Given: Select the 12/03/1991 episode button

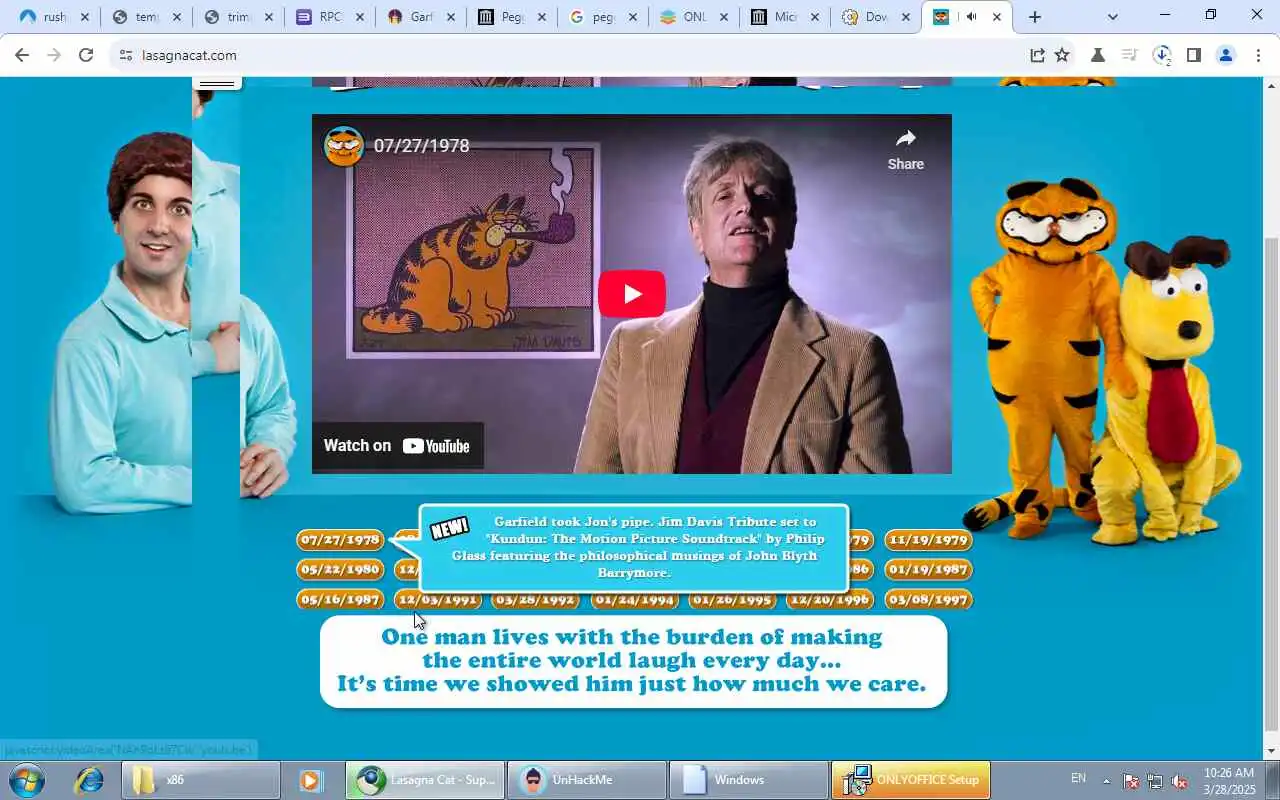Looking at the screenshot, I should pyautogui.click(x=438, y=600).
